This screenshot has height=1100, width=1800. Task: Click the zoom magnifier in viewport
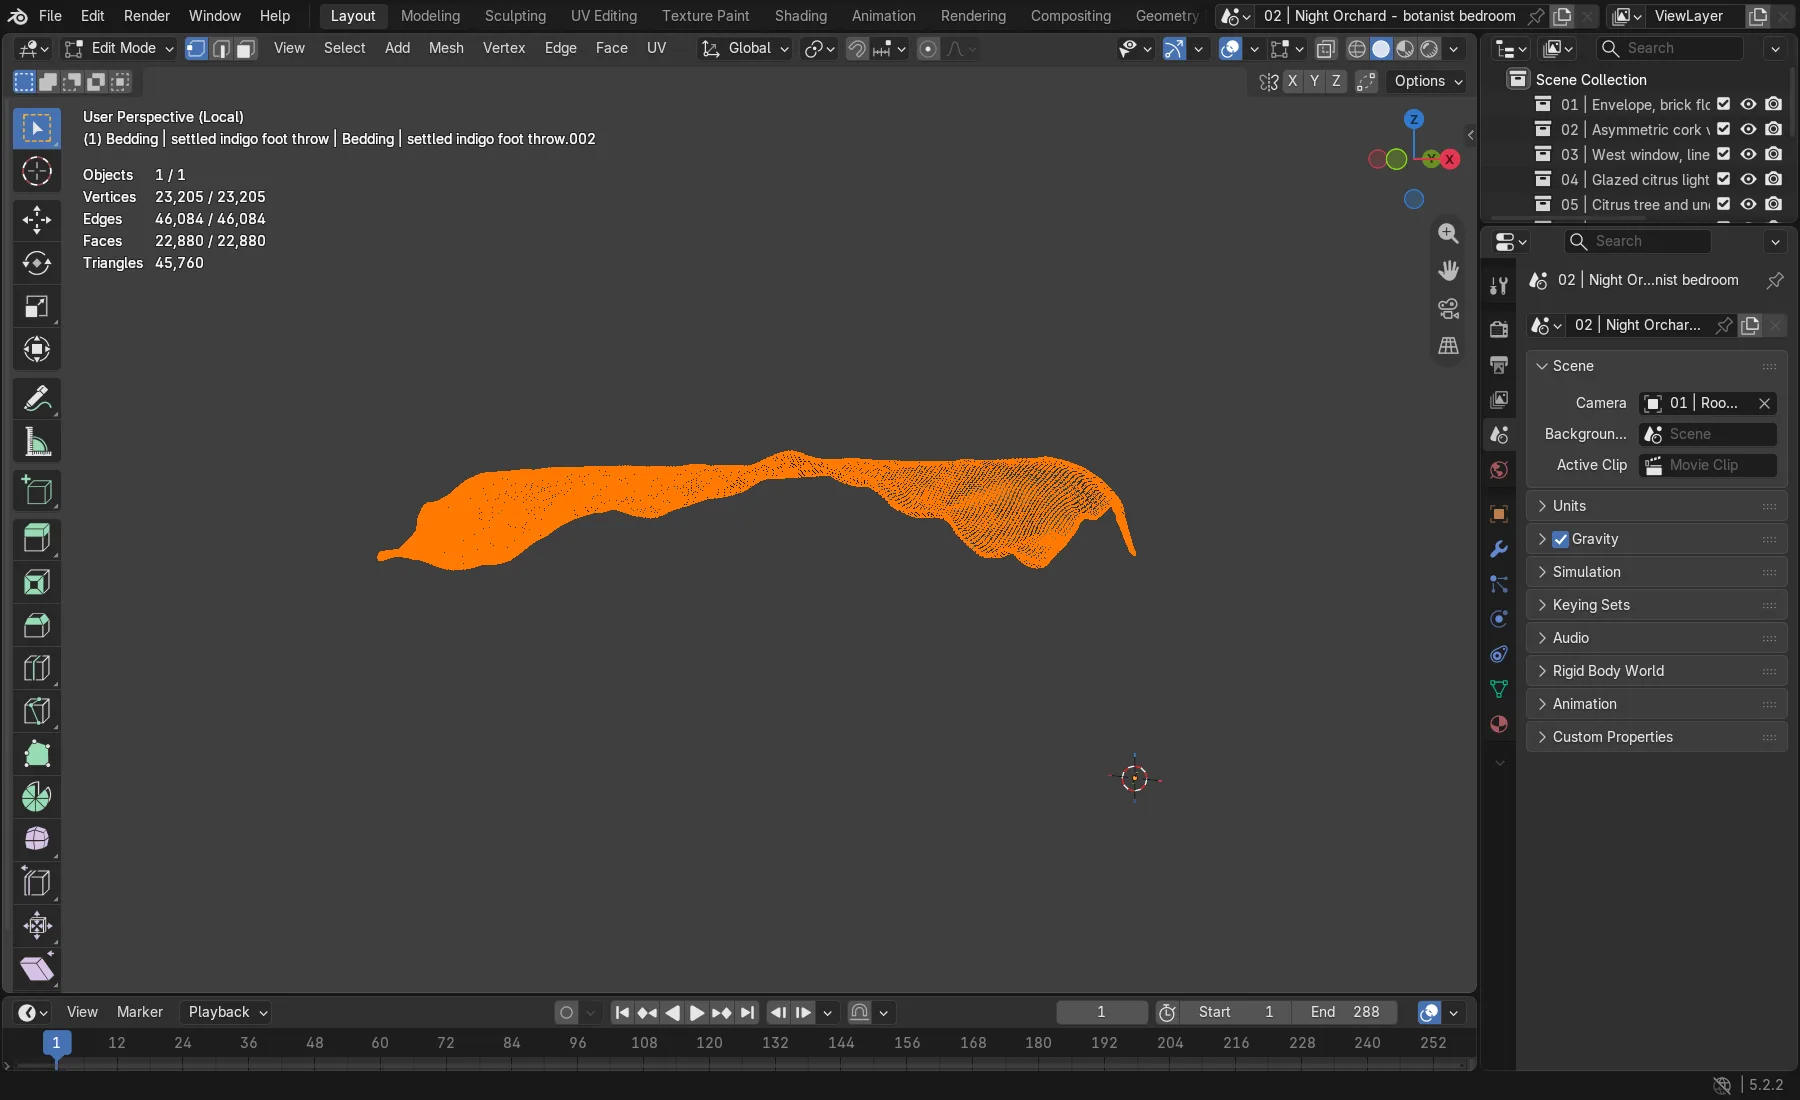(x=1448, y=233)
